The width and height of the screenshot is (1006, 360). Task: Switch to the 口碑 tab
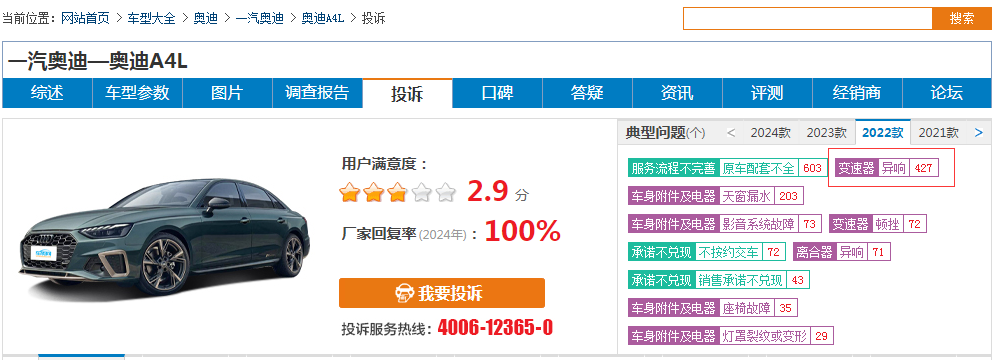point(497,93)
